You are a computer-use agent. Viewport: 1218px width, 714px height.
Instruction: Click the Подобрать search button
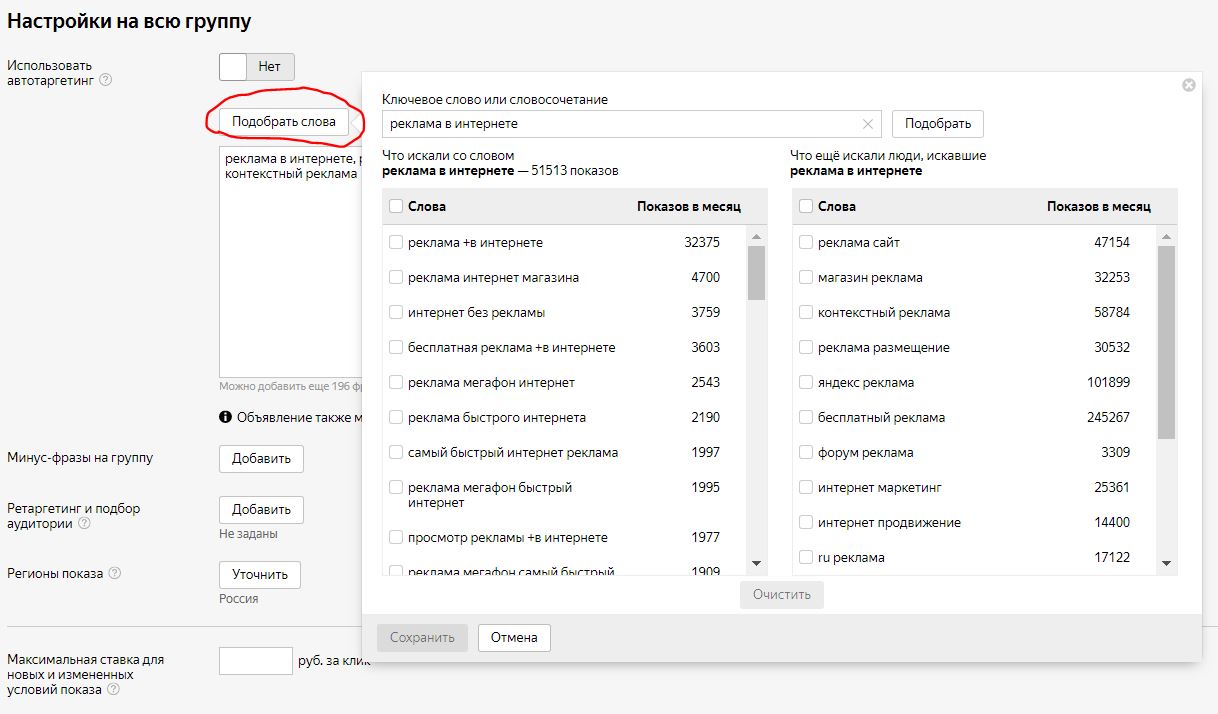pos(937,124)
